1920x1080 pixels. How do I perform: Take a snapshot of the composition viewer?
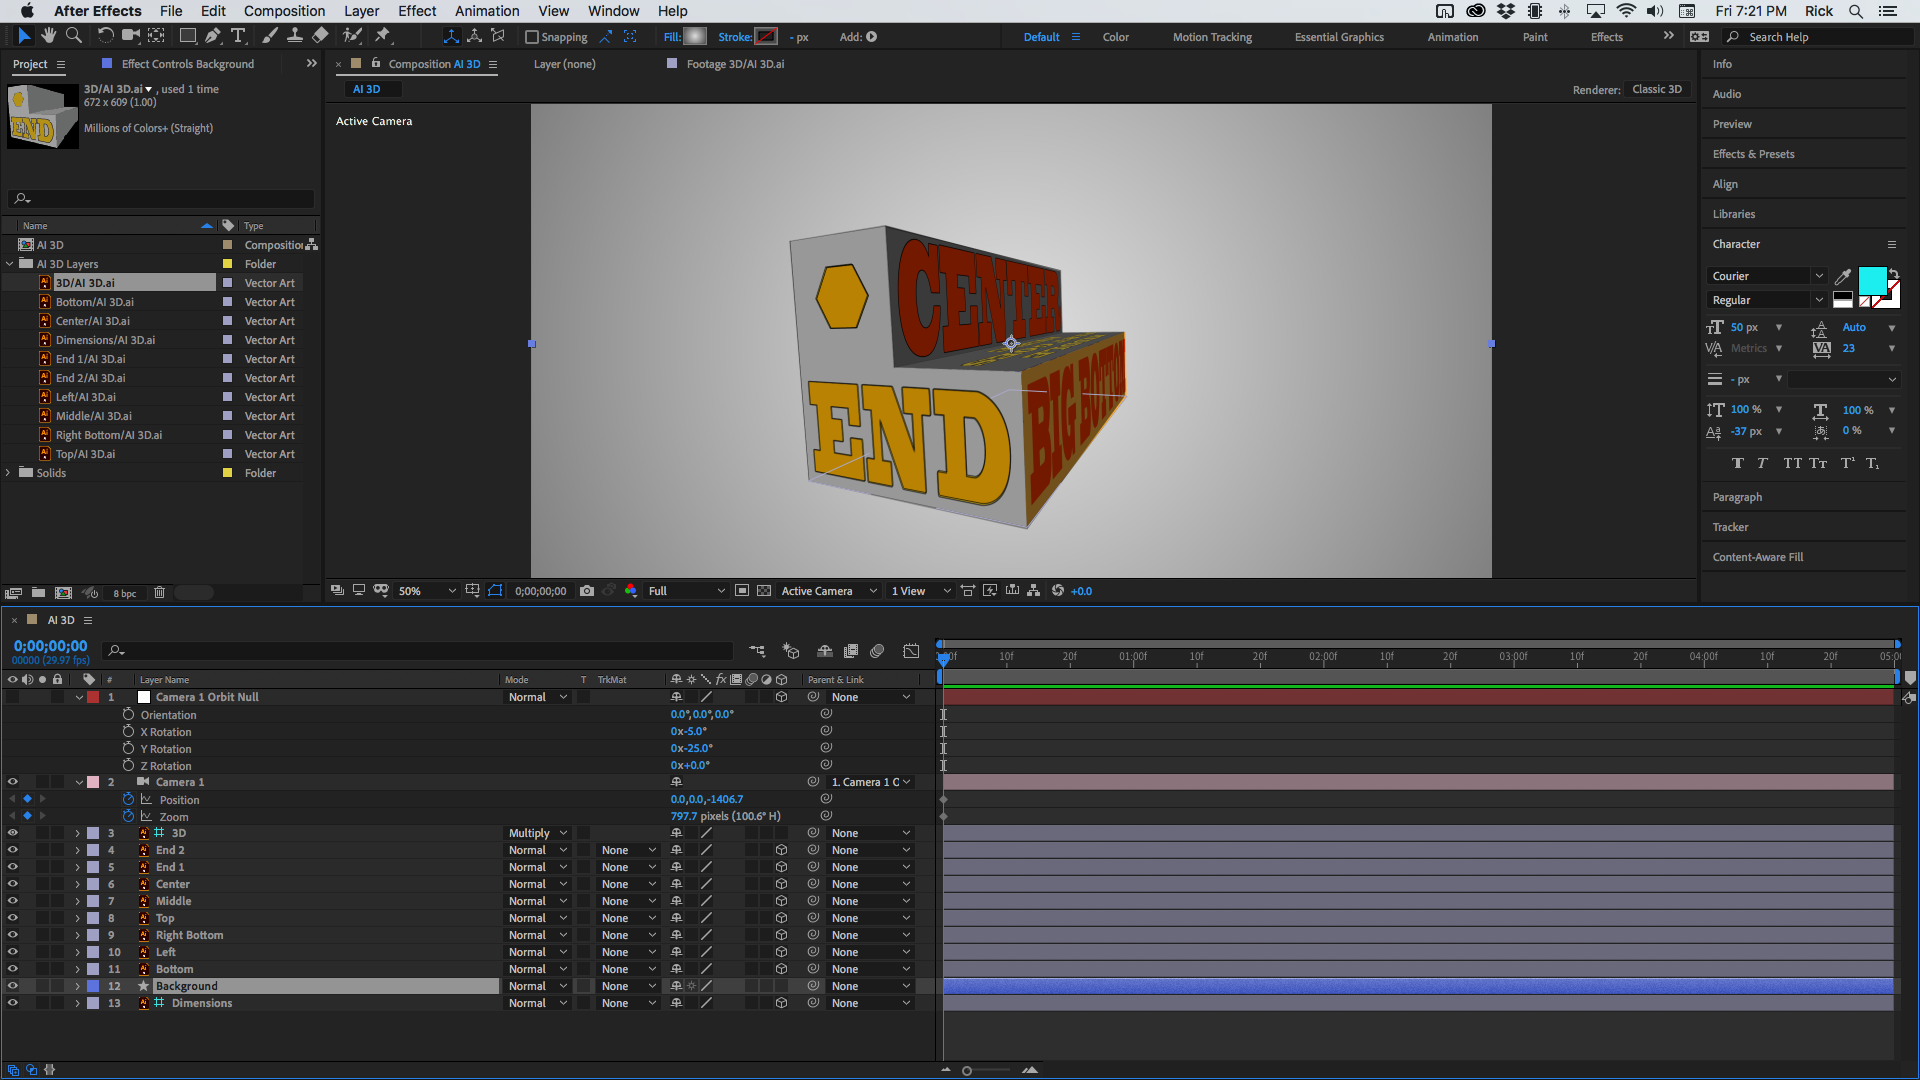coord(588,591)
